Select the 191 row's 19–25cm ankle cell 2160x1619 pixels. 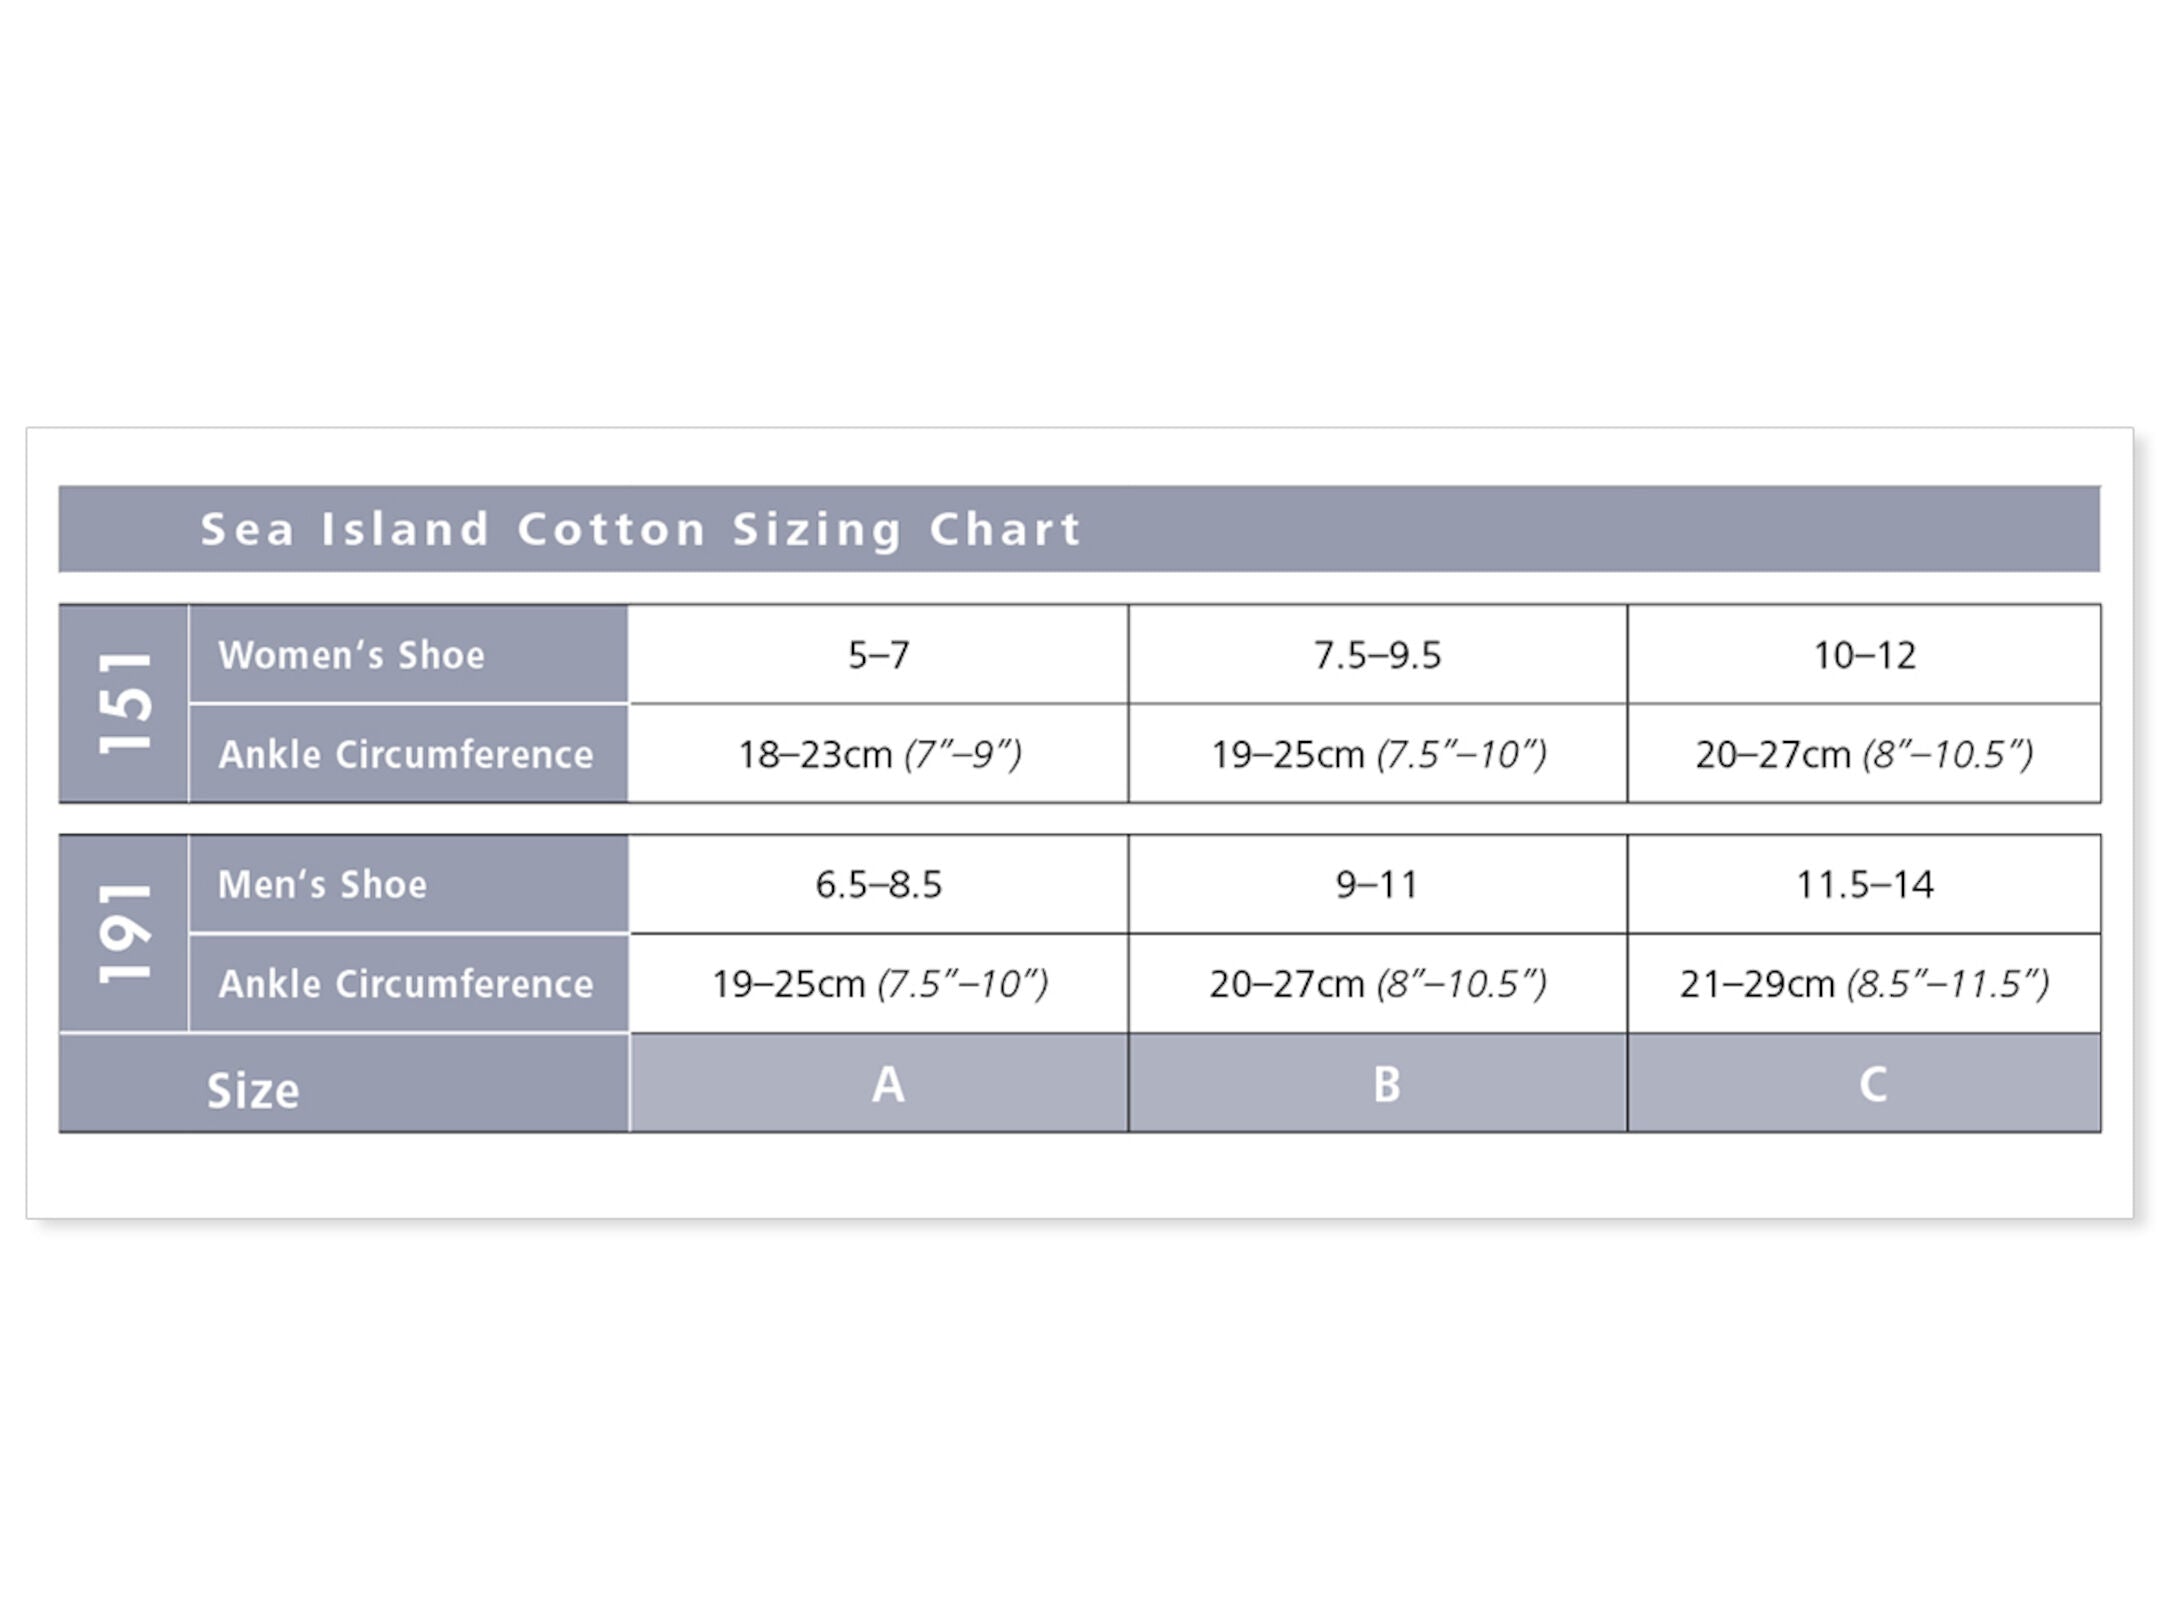coord(878,984)
